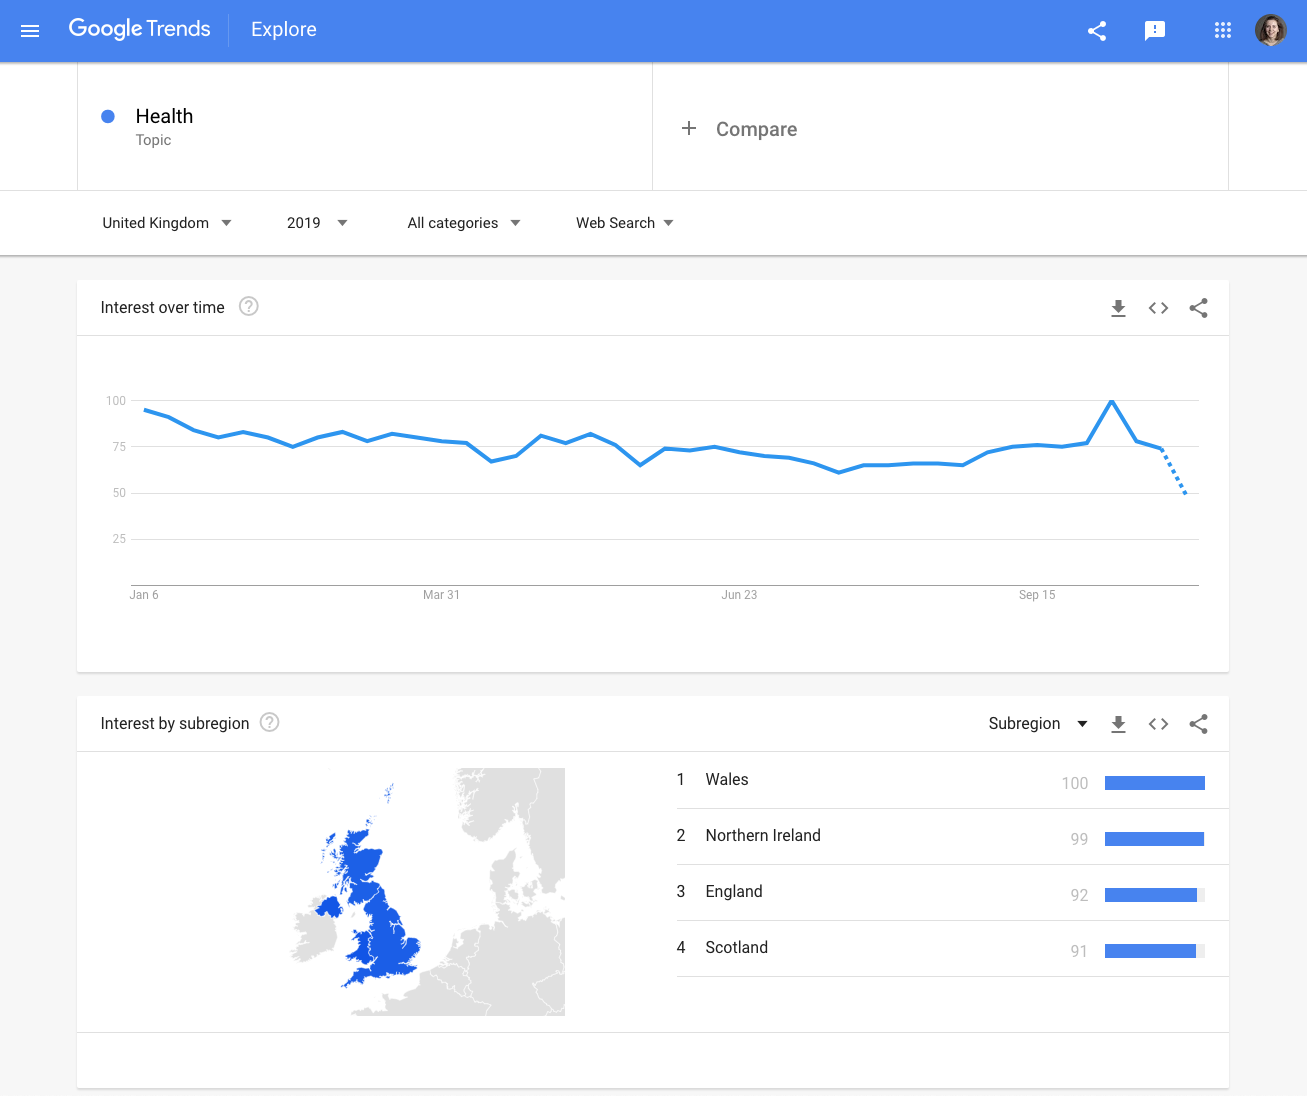Download Interest over time data as CSV
Screen dimensions: 1307x1096
tap(1118, 308)
